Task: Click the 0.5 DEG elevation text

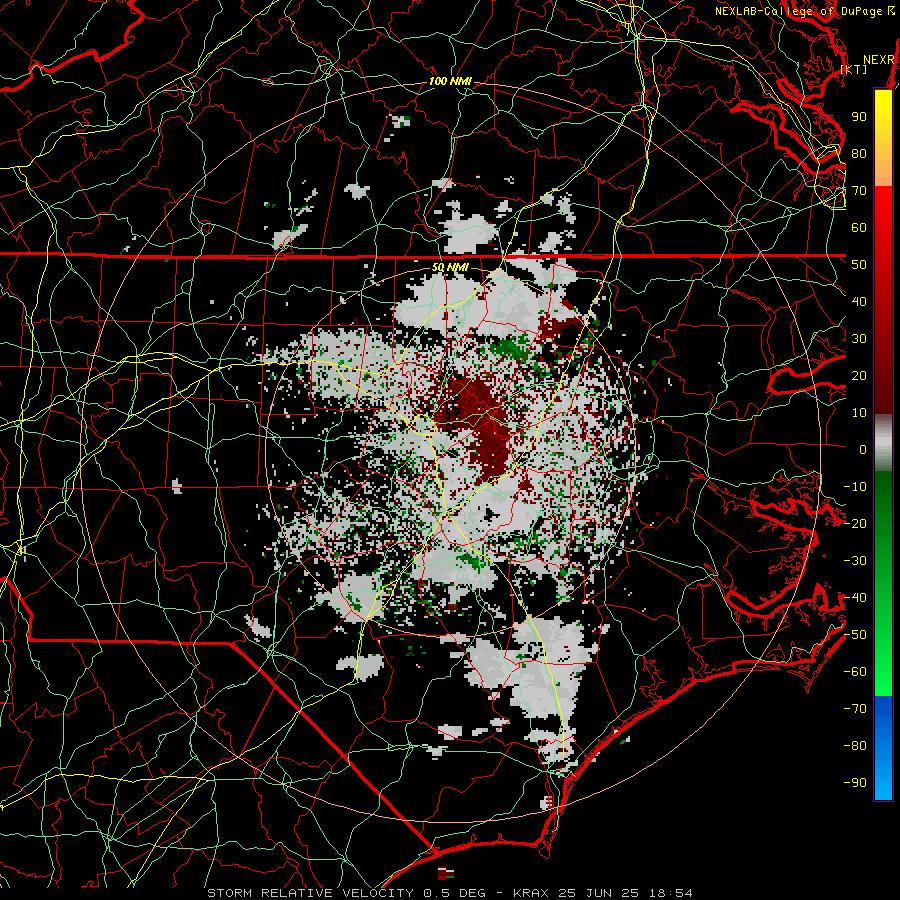Action: [x=454, y=893]
